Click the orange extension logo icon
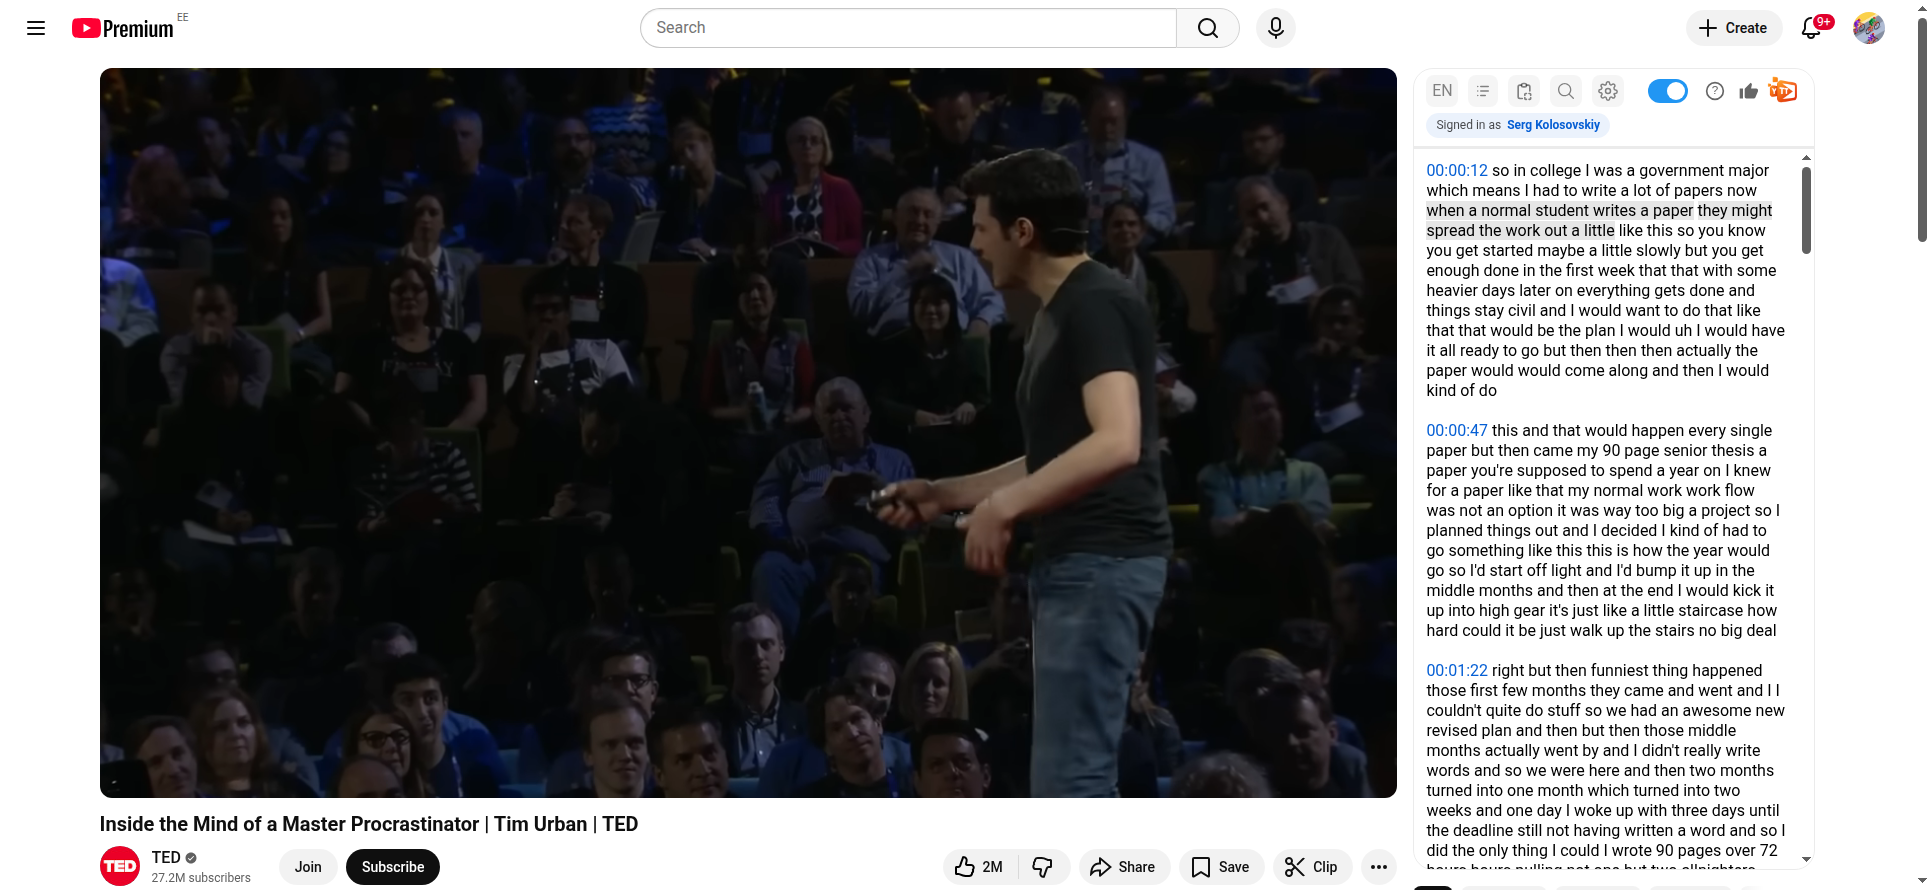This screenshot has width=1930, height=890. pos(1783,90)
